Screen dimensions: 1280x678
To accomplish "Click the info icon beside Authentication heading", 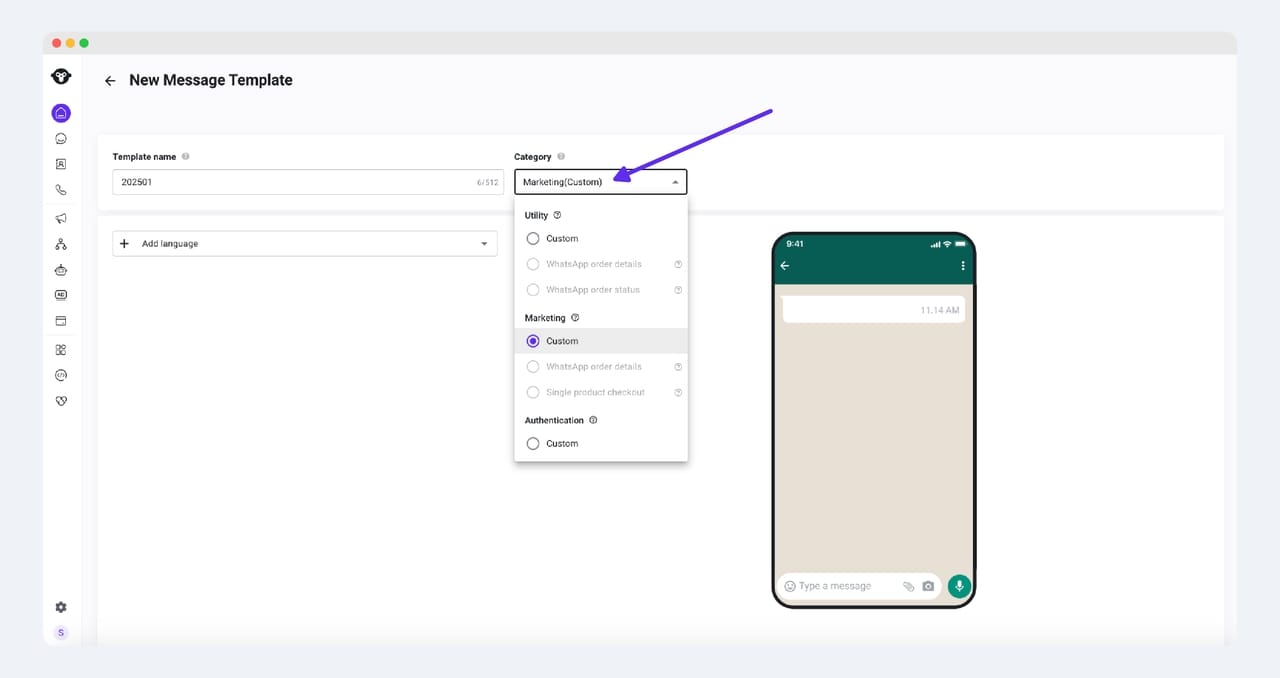I will [x=593, y=420].
